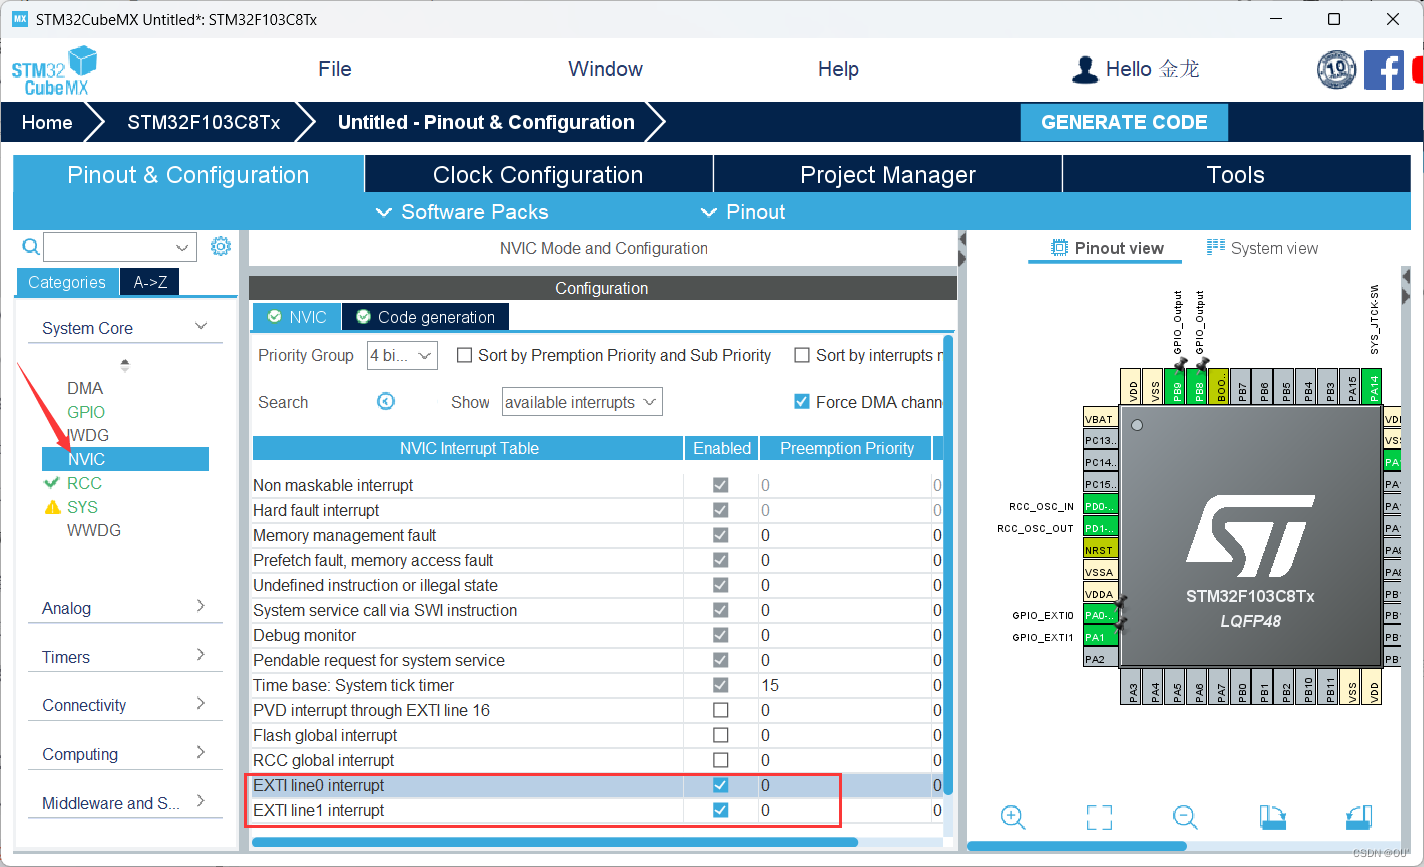Switch to Clock Configuration tab

[x=538, y=175]
